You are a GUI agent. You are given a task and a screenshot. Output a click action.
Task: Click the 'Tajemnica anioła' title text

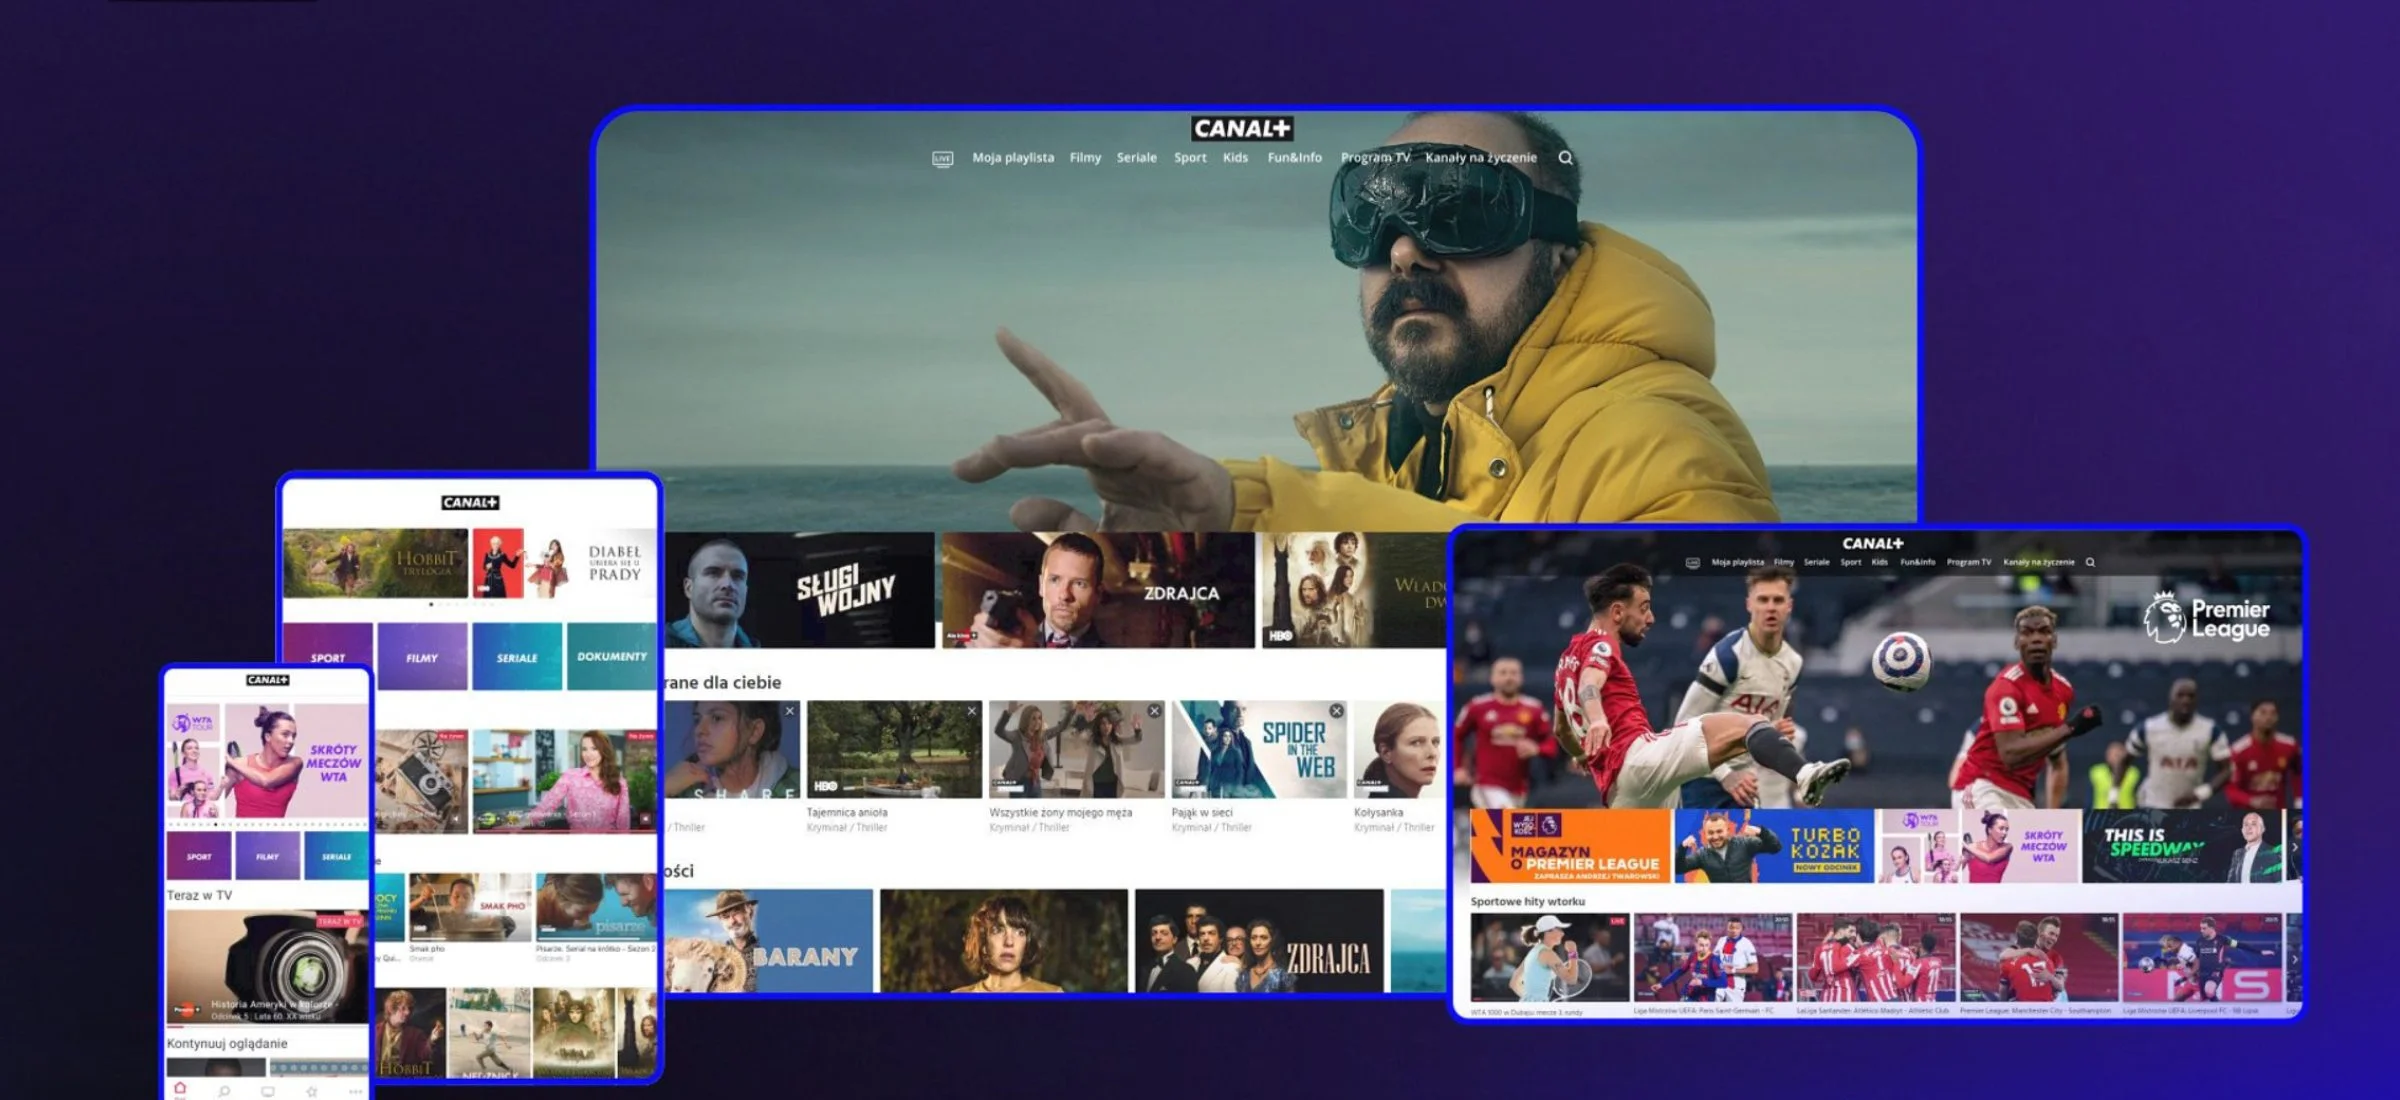point(847,813)
